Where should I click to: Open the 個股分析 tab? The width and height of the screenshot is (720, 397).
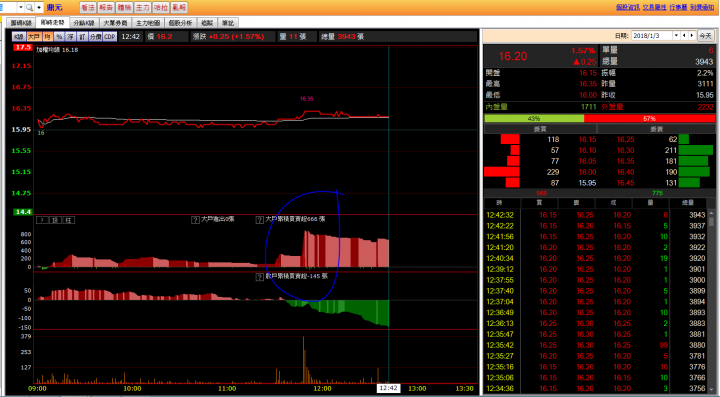coord(180,23)
